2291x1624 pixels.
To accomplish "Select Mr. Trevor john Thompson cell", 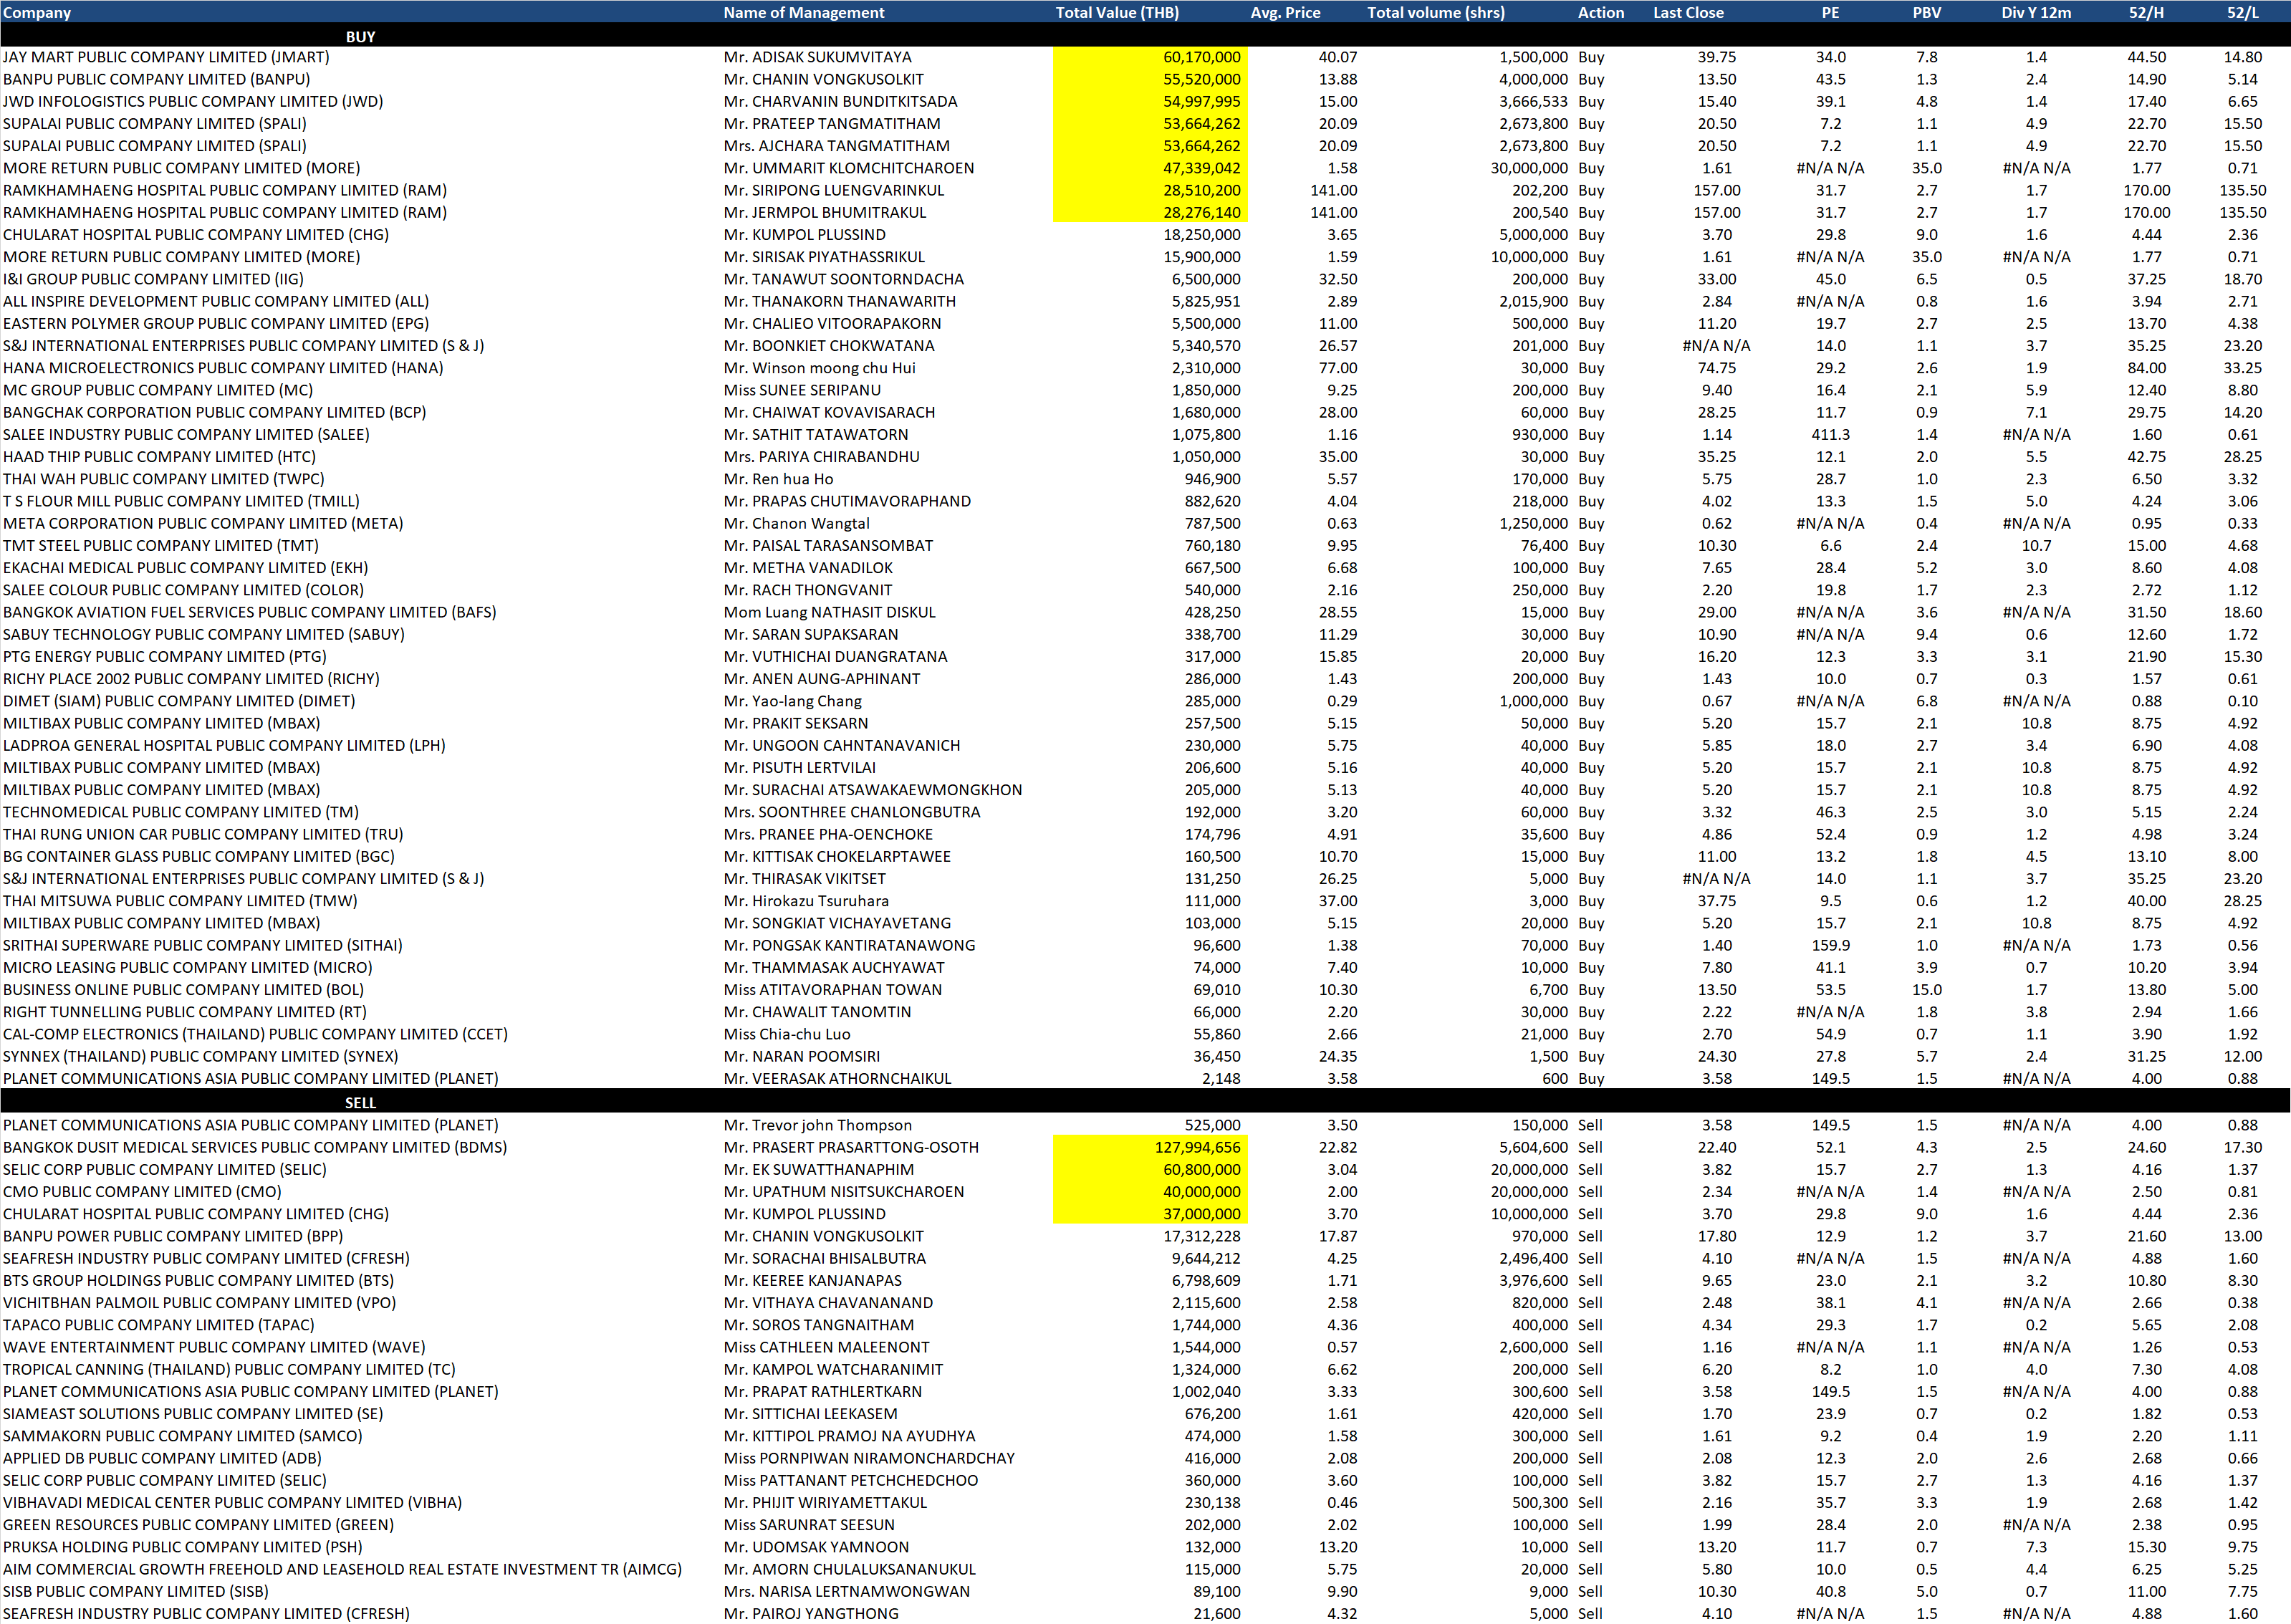I will [817, 1125].
